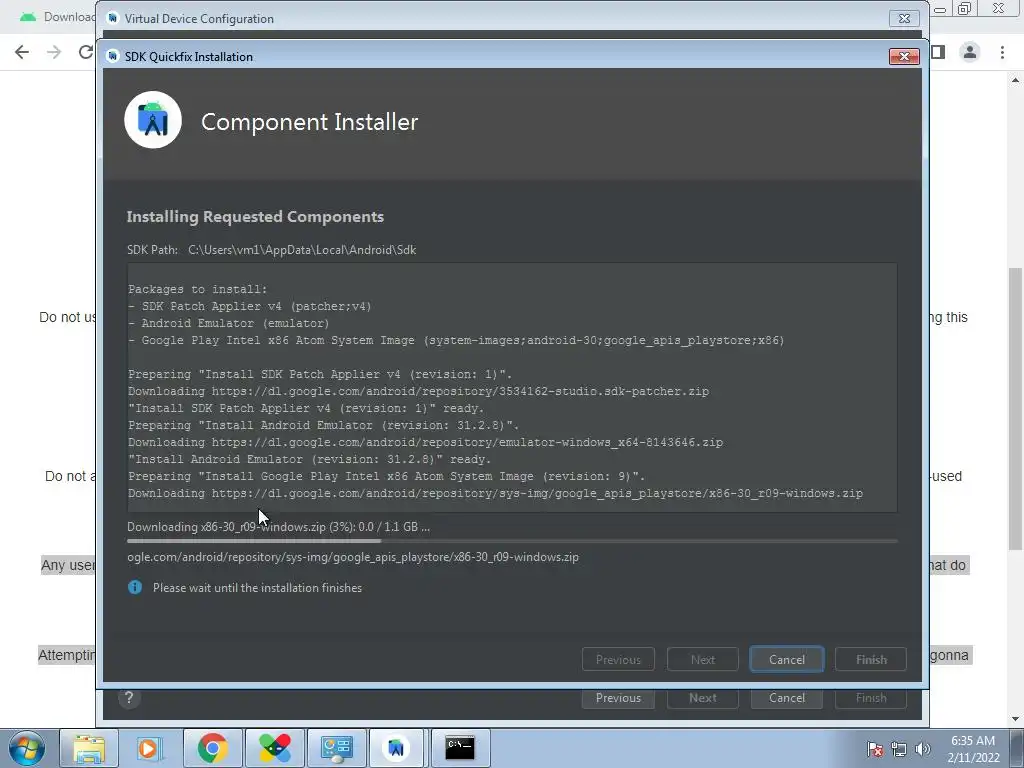This screenshot has width=1024, height=768.
Task: Close the SDK Quickfix Installation dialog
Action: tap(904, 56)
